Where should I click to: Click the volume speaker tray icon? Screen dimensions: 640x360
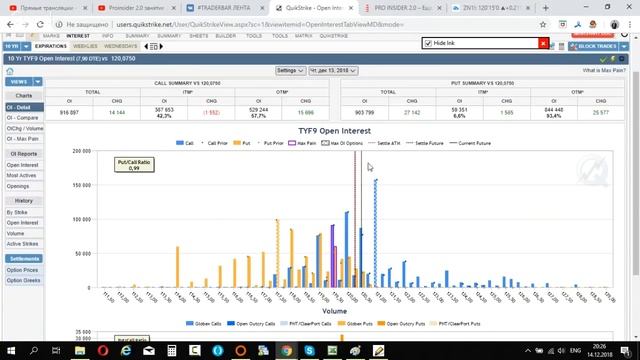click(562, 351)
